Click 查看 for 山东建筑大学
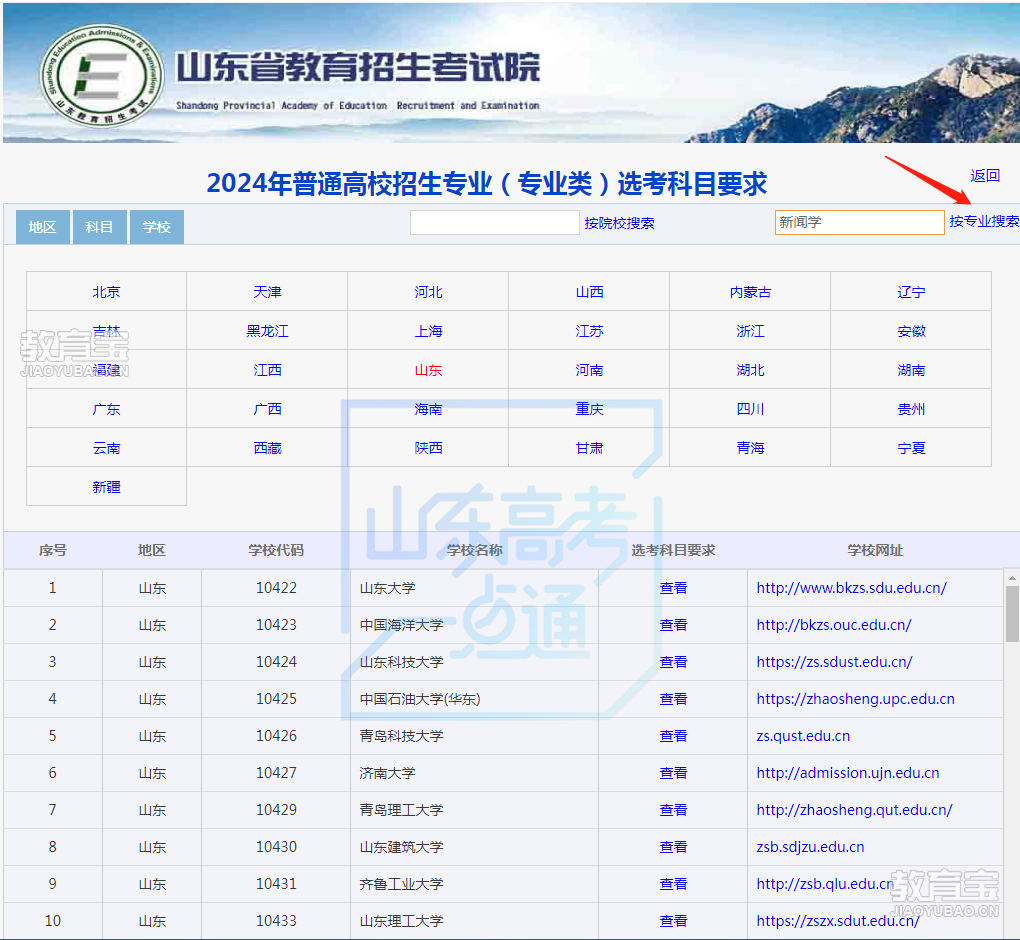This screenshot has height=940, width=1020. coord(673,847)
